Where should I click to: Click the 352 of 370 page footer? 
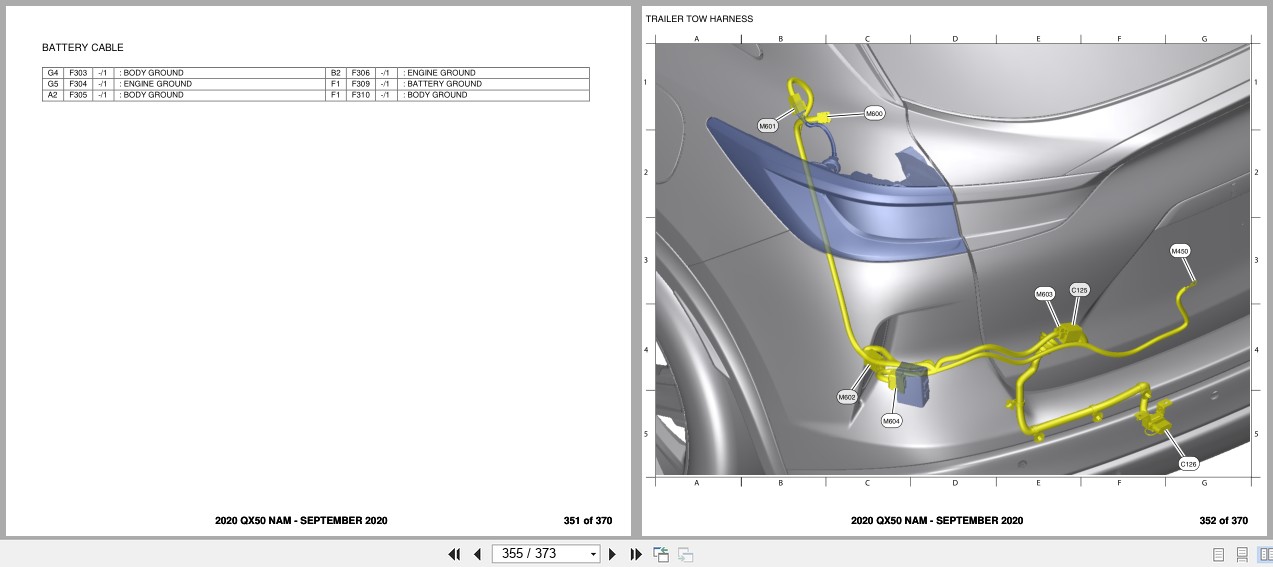click(x=1224, y=521)
